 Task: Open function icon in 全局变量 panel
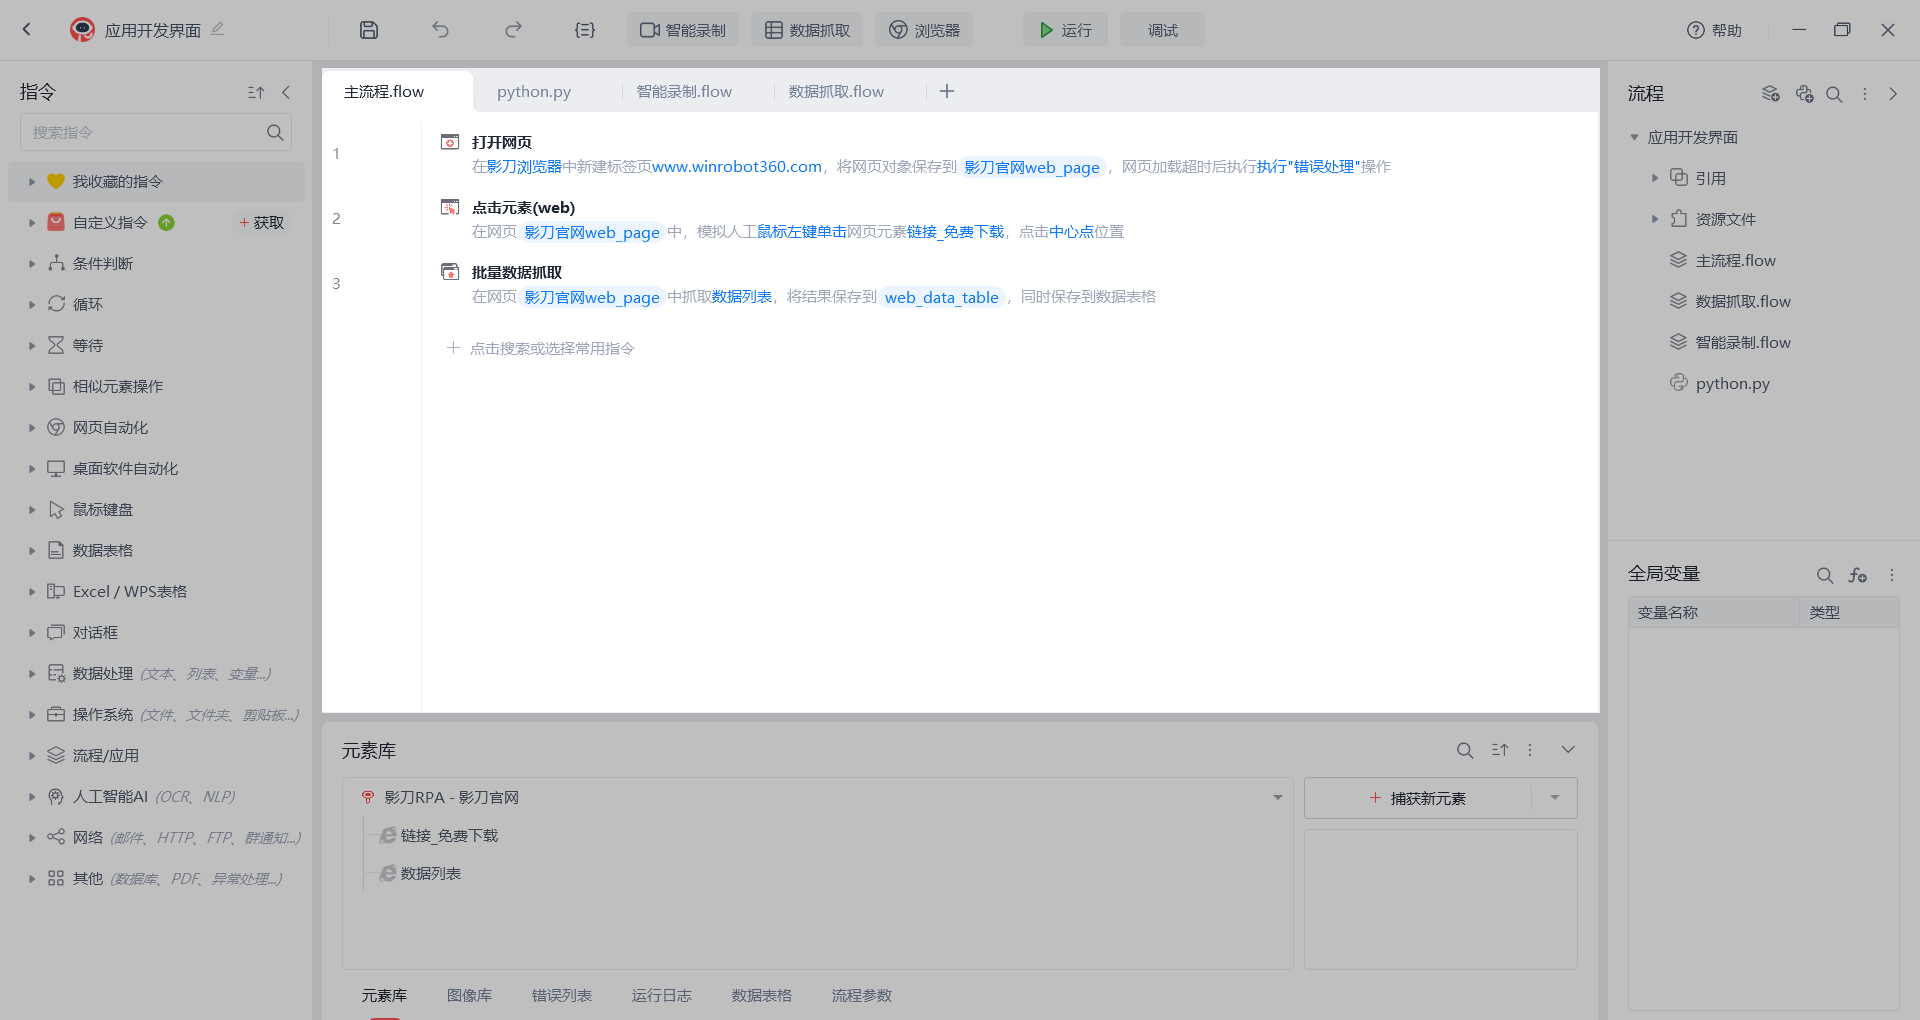click(x=1858, y=575)
